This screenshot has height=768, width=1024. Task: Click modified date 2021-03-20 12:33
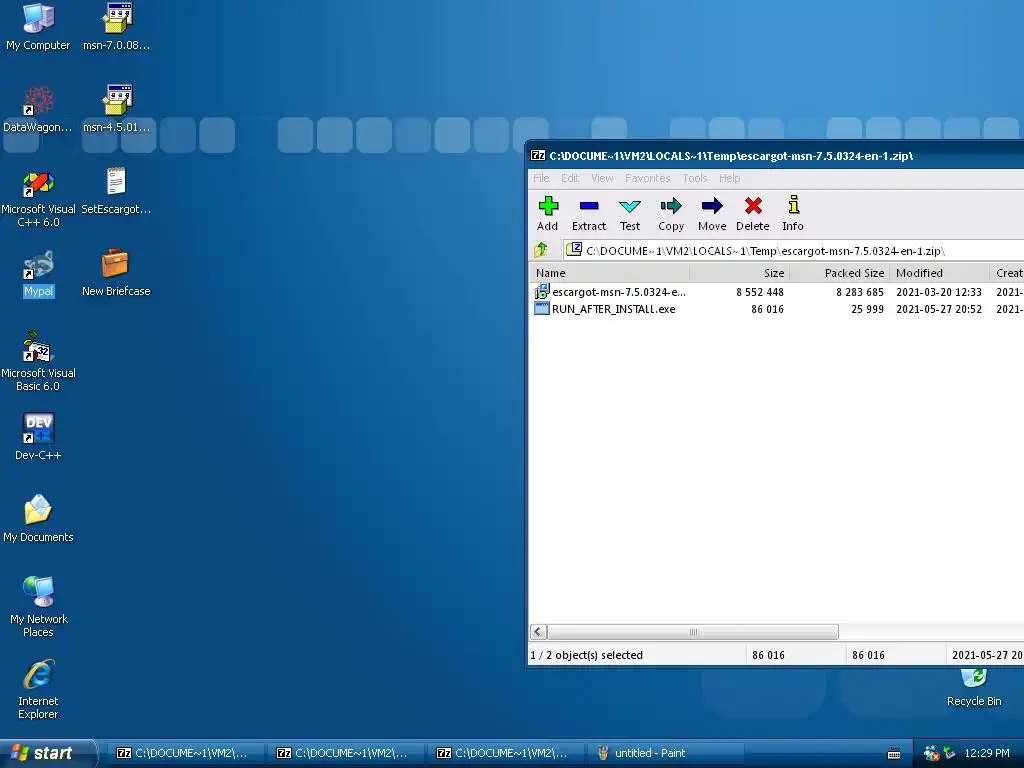pos(938,292)
